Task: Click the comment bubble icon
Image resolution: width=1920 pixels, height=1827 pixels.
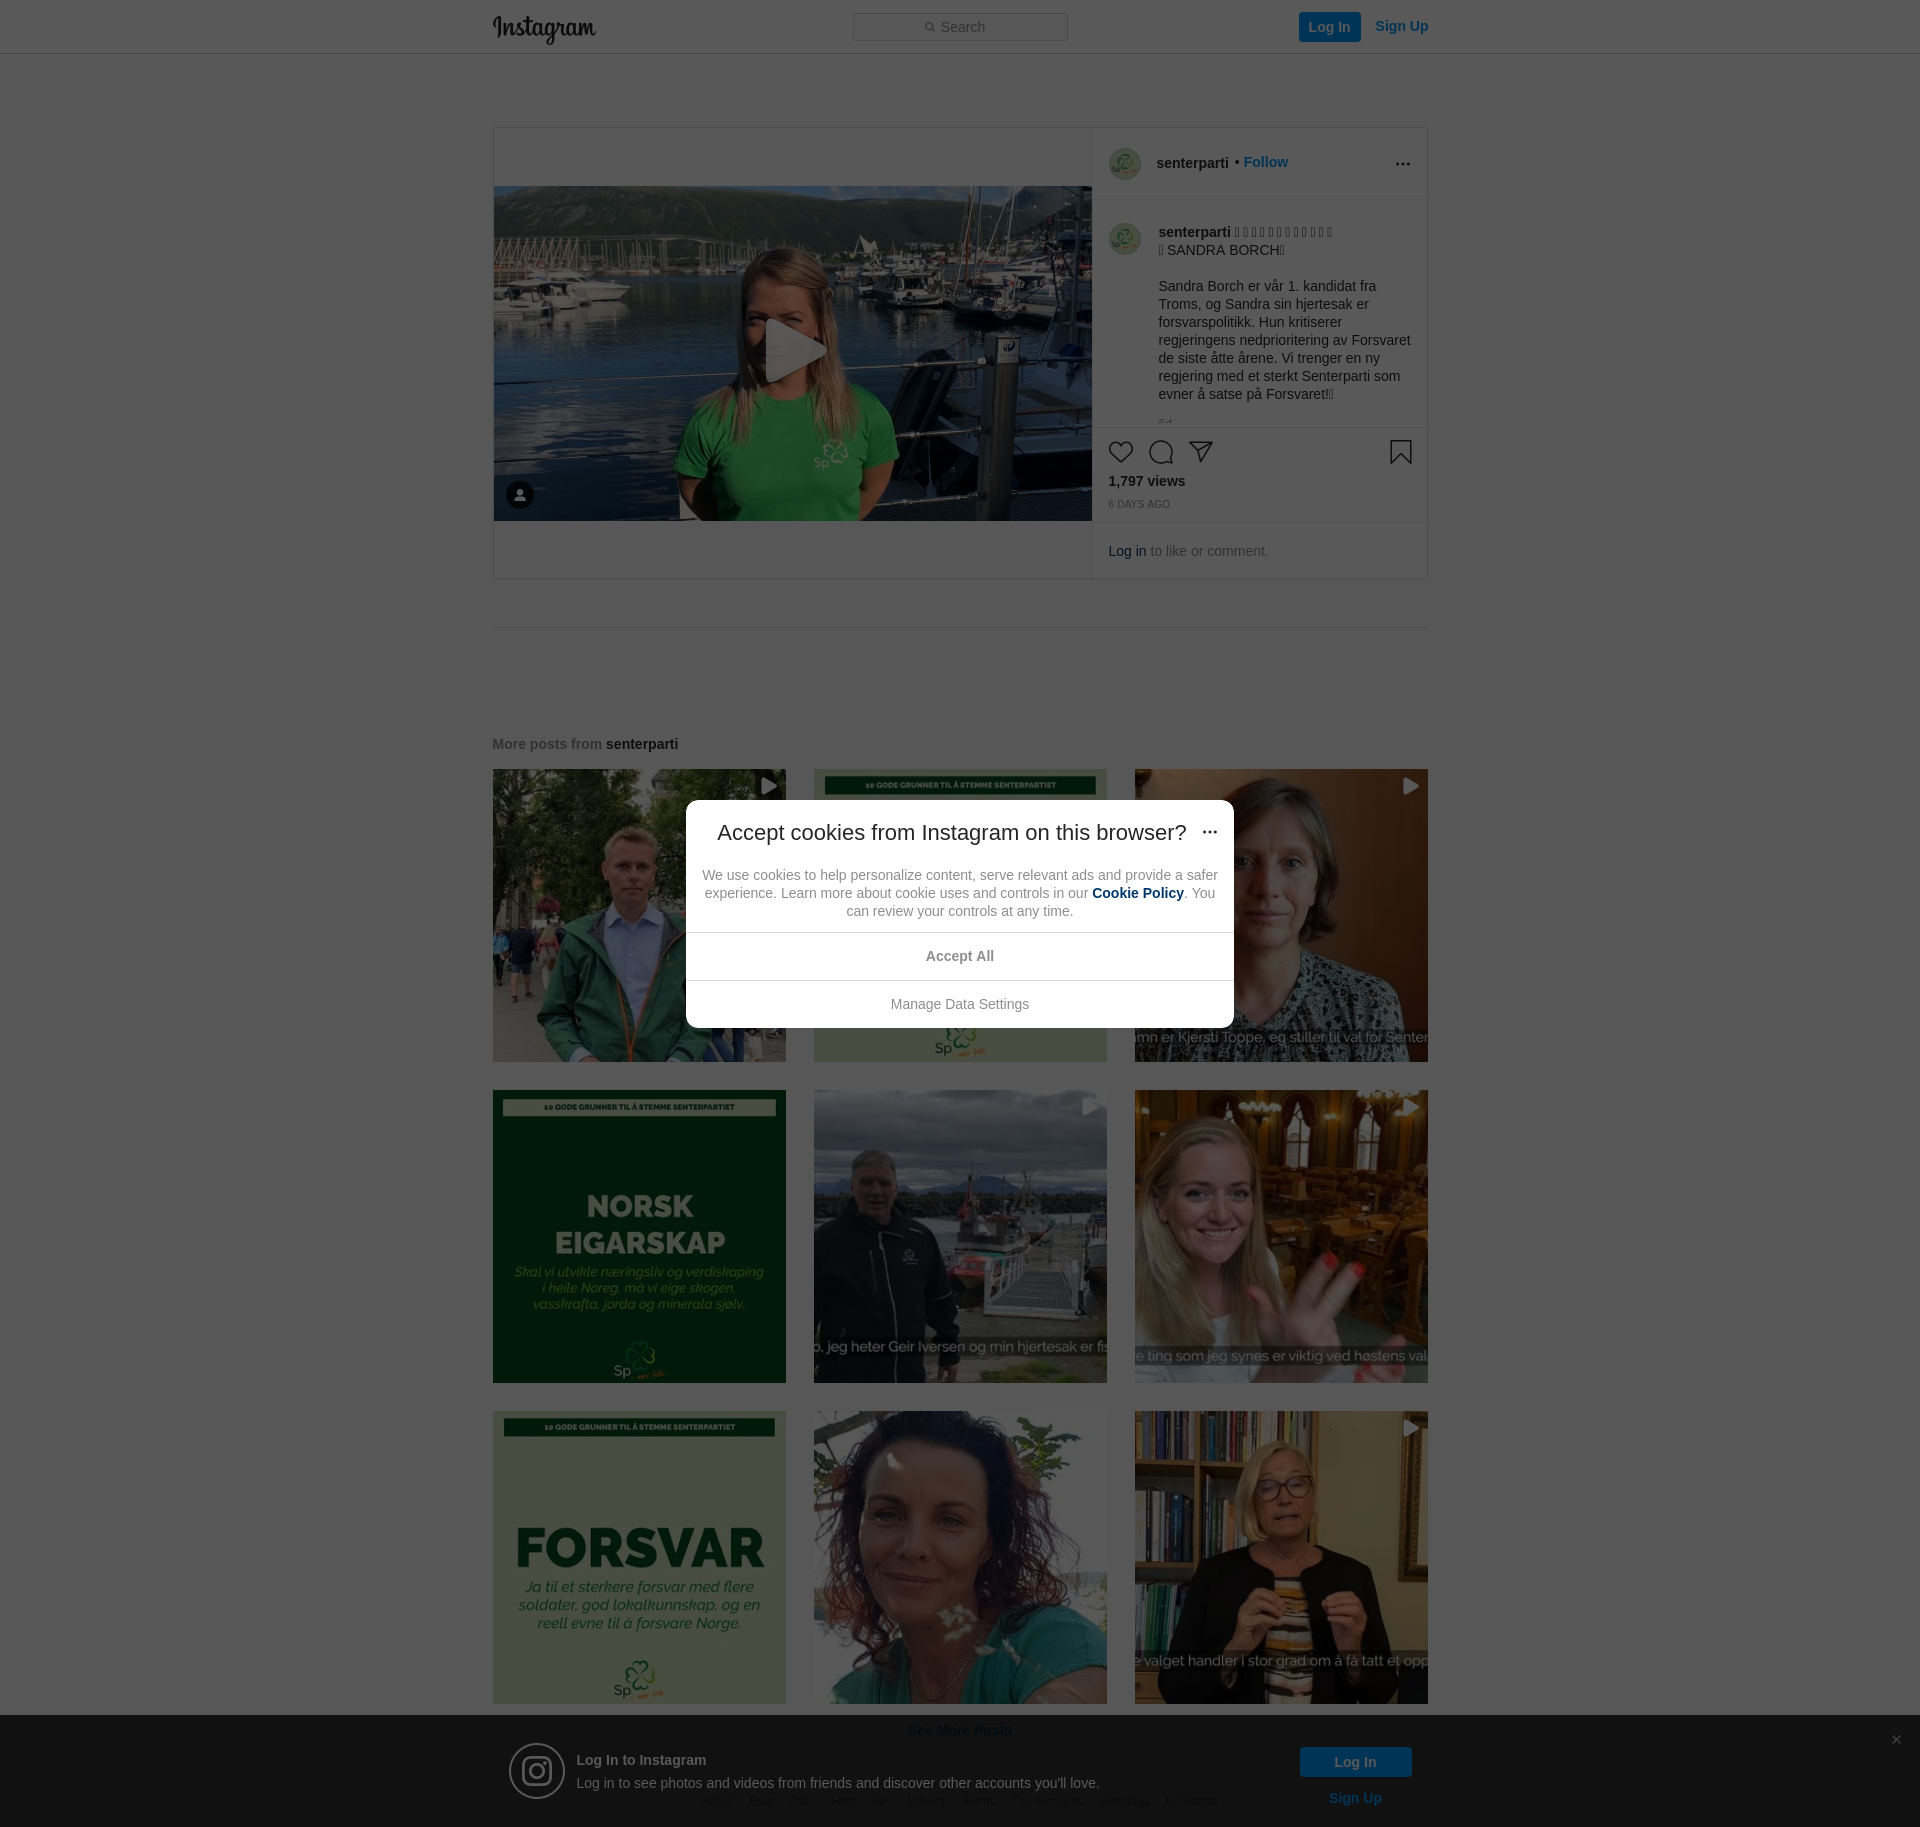Action: click(x=1160, y=452)
